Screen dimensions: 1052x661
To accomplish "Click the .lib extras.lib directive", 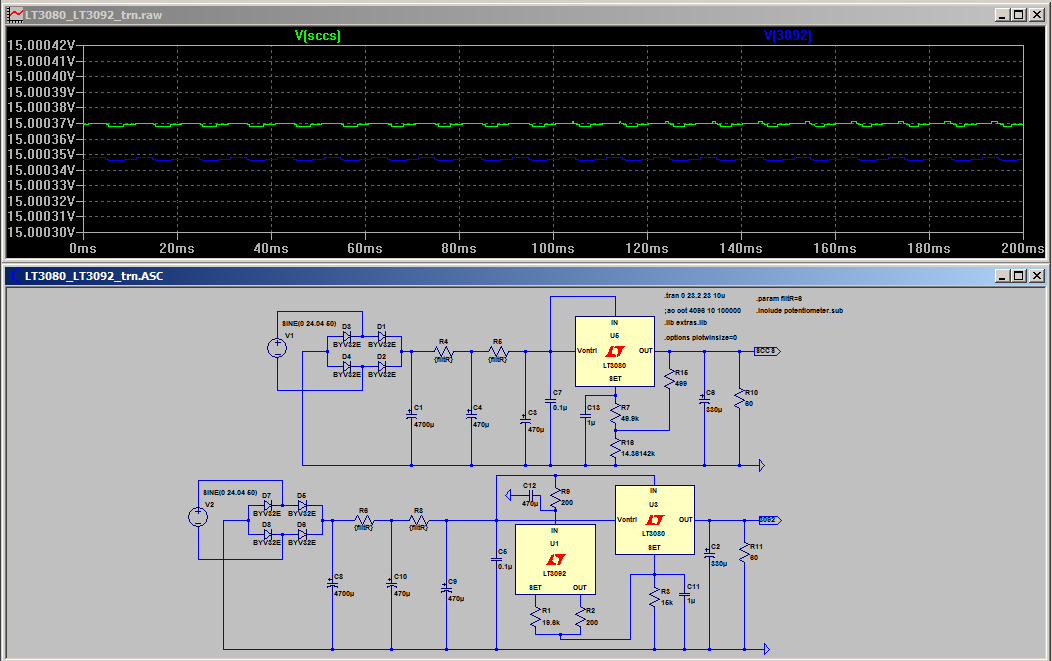I will coord(685,323).
